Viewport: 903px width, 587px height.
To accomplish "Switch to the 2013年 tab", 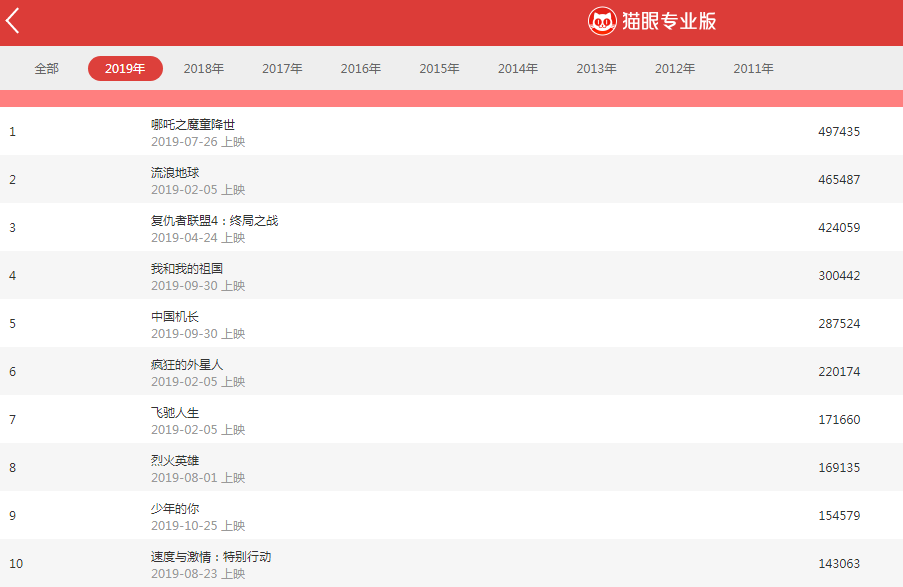I will (x=597, y=69).
